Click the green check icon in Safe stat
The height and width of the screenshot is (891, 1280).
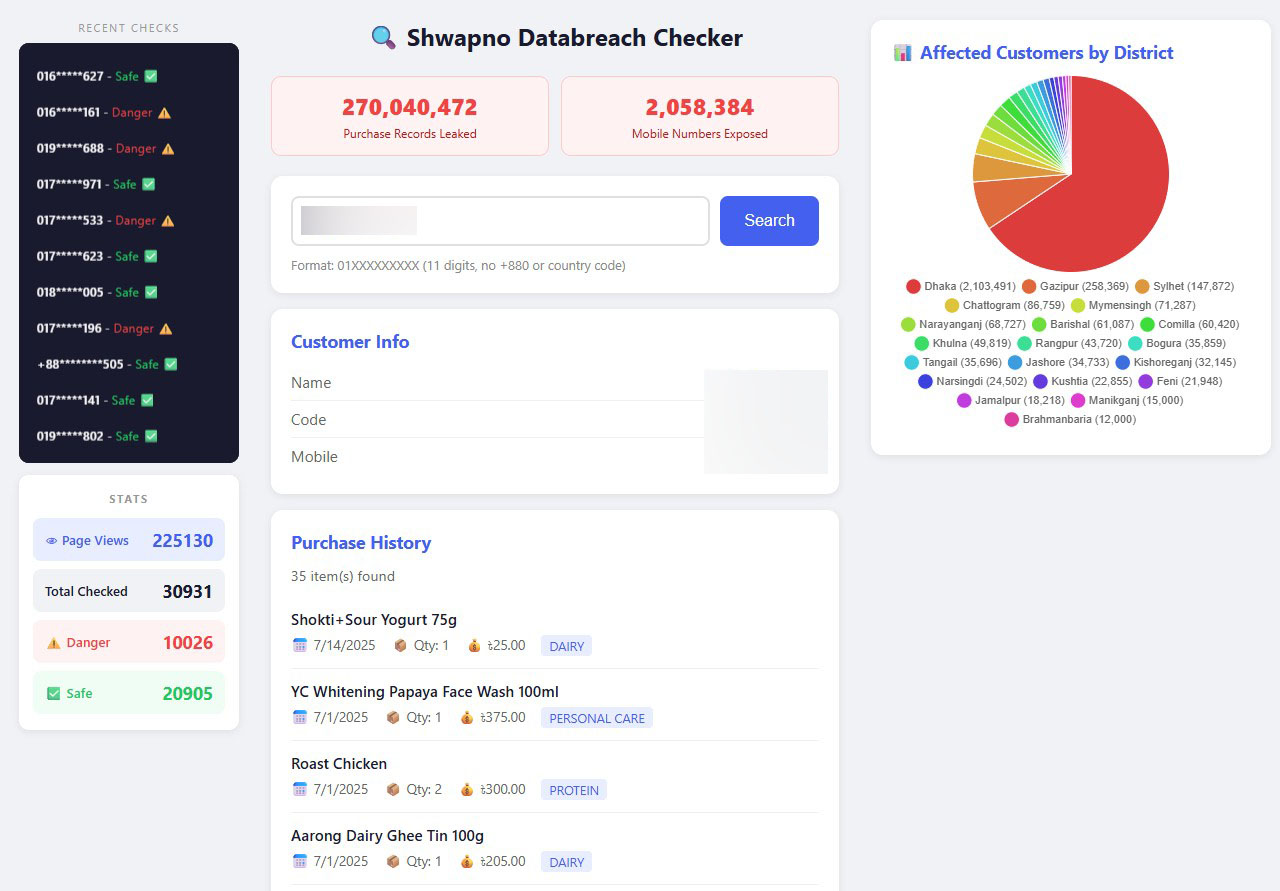click(54, 694)
